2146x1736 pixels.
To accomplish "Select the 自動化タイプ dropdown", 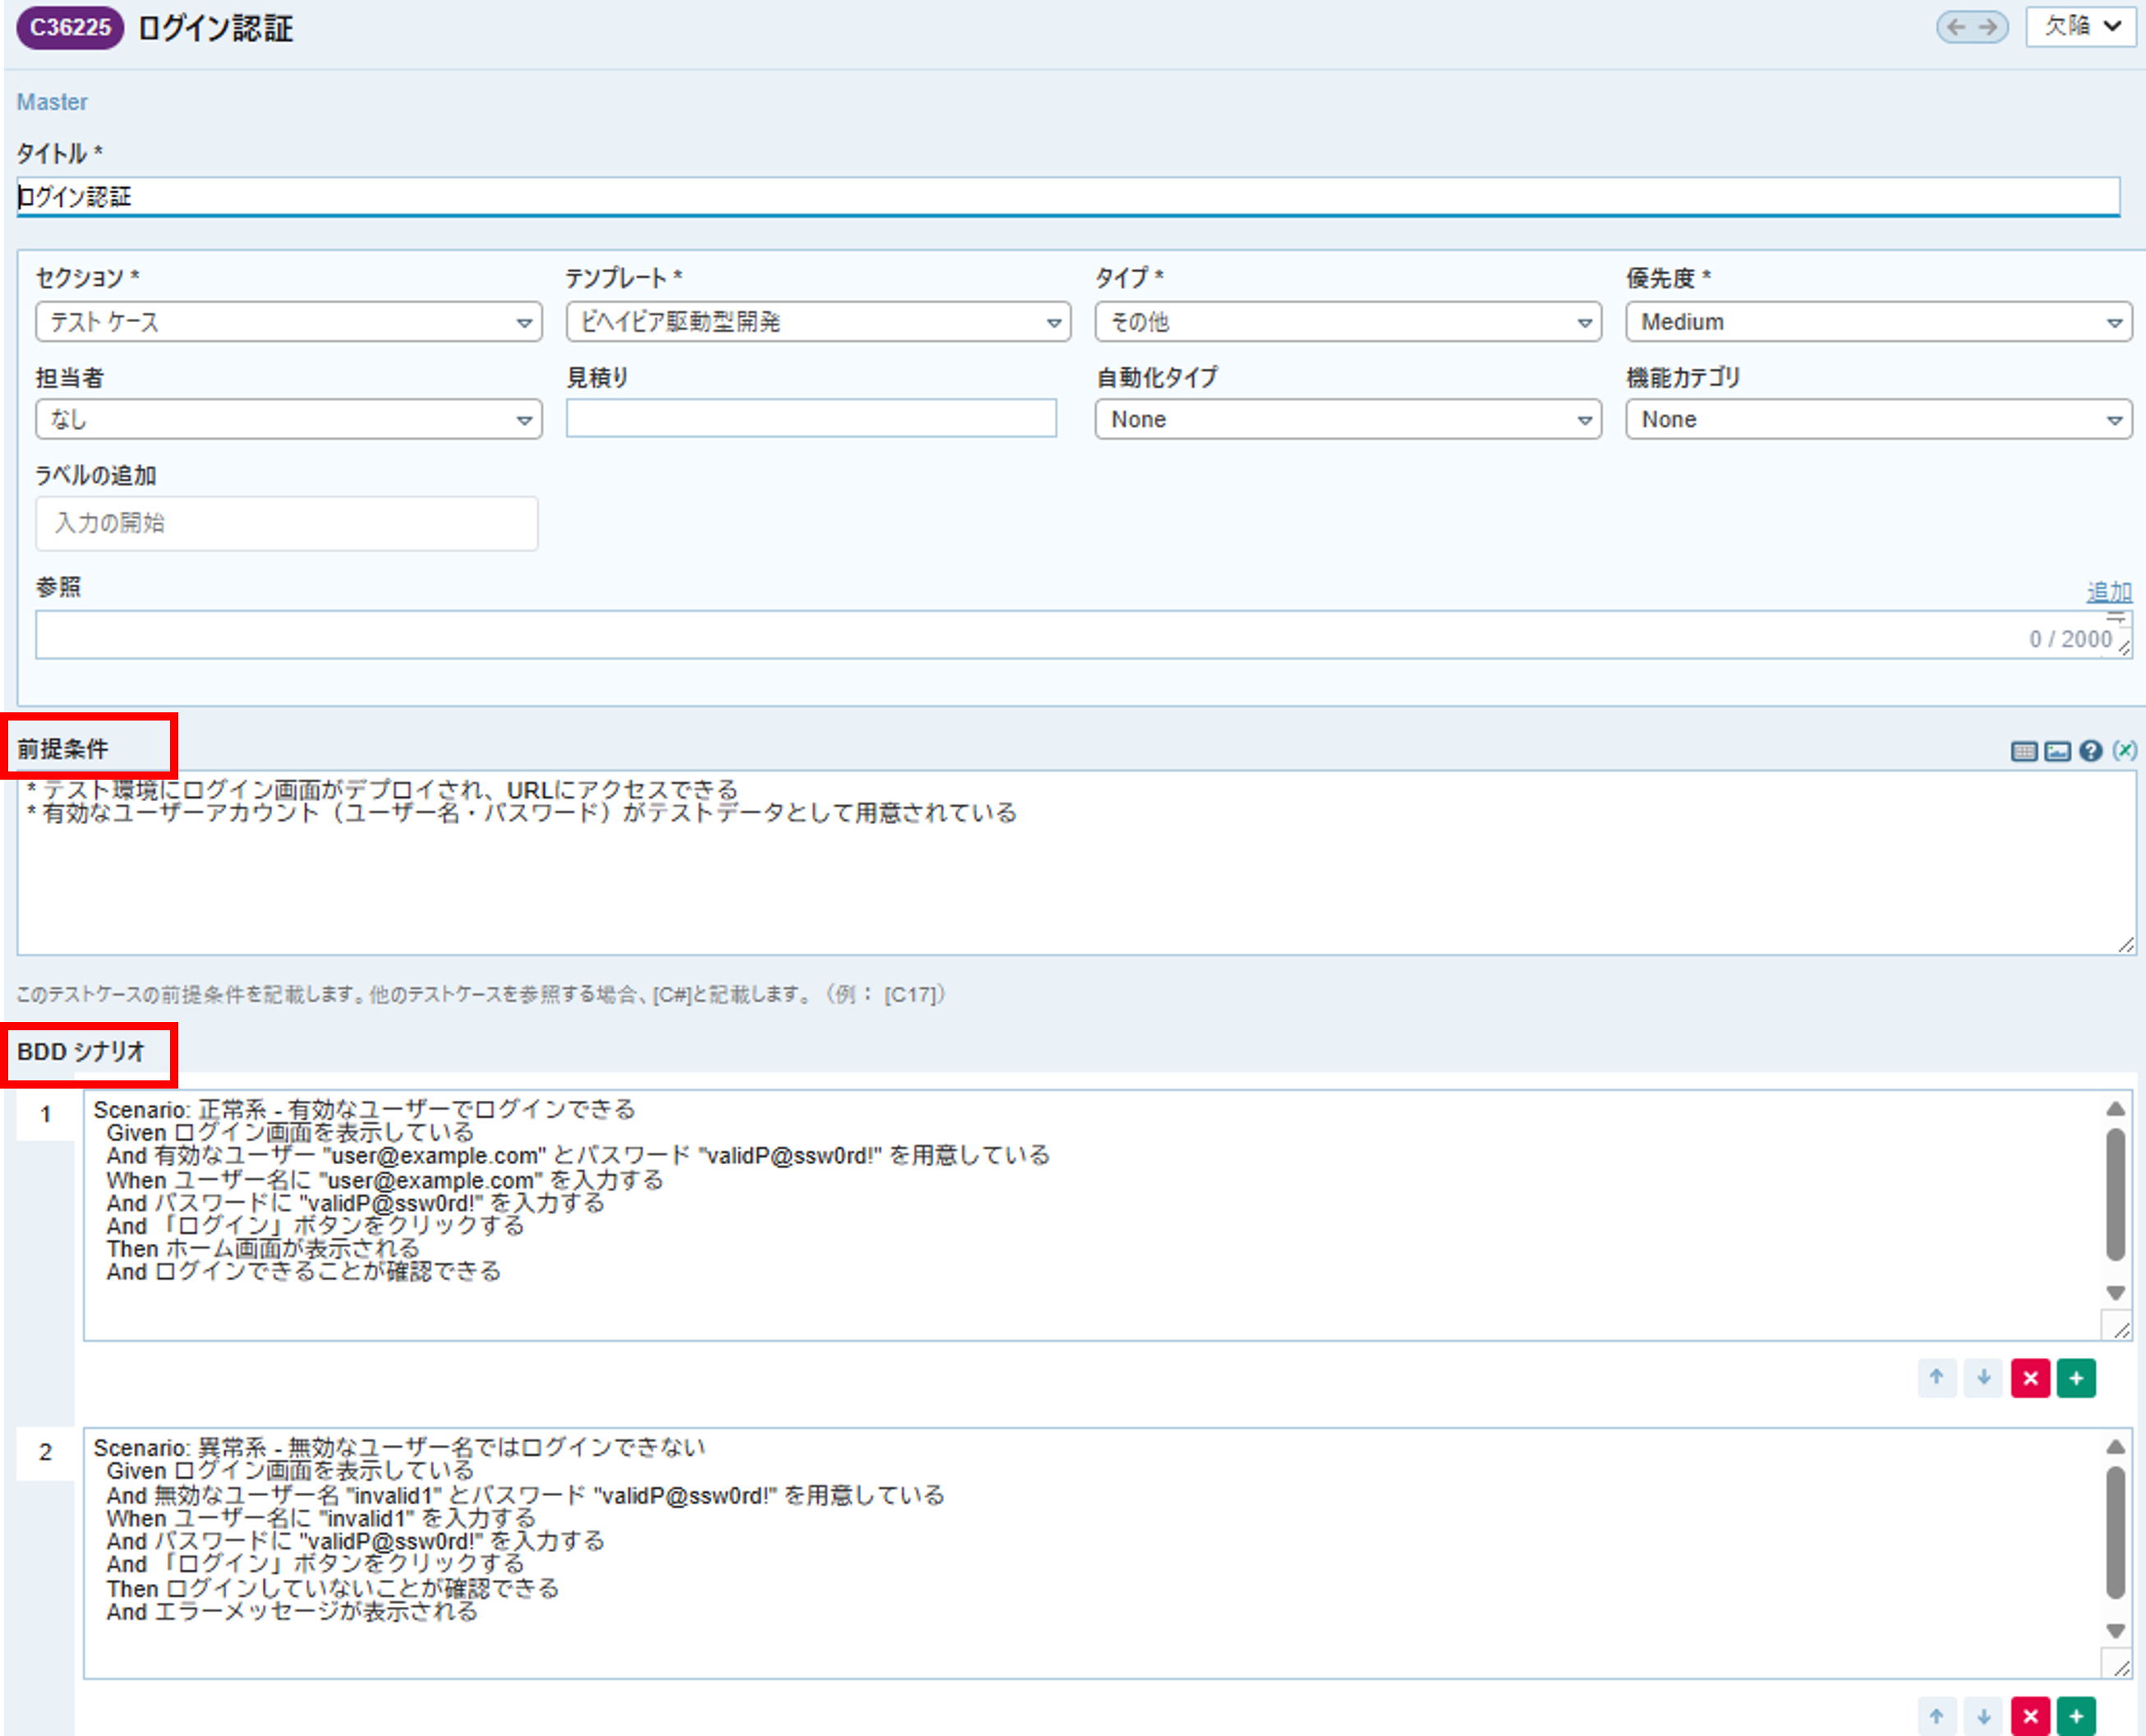I will [x=1348, y=419].
